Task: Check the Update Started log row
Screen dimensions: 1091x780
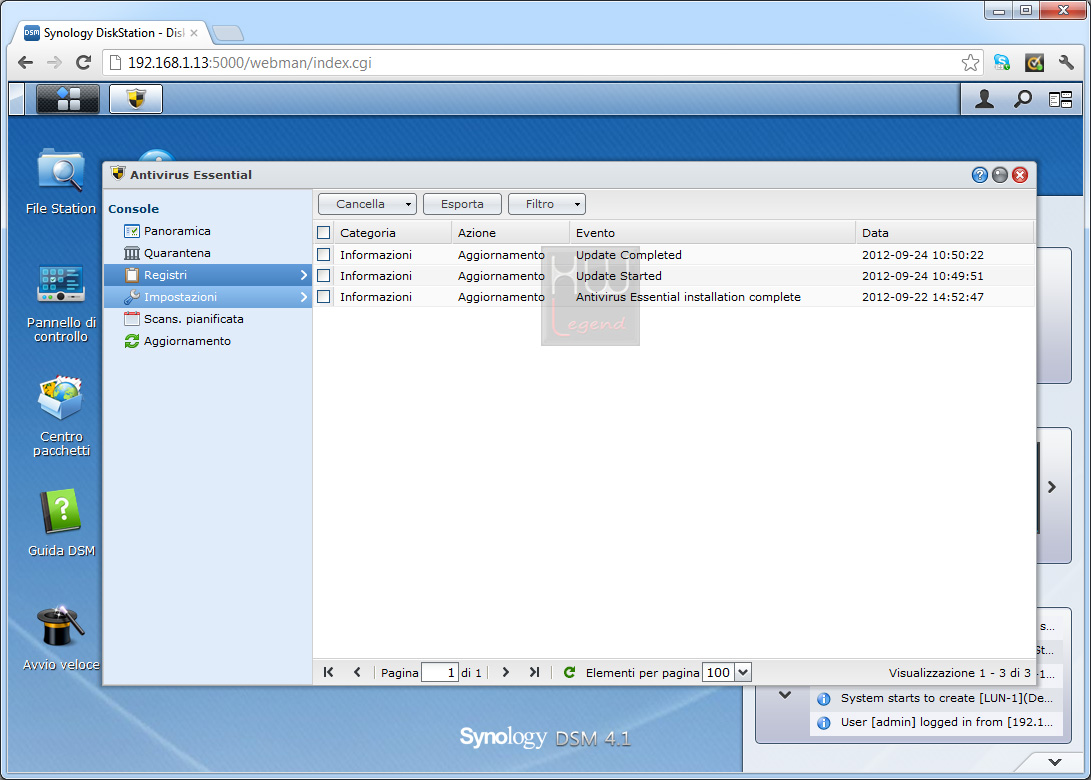Action: [324, 276]
